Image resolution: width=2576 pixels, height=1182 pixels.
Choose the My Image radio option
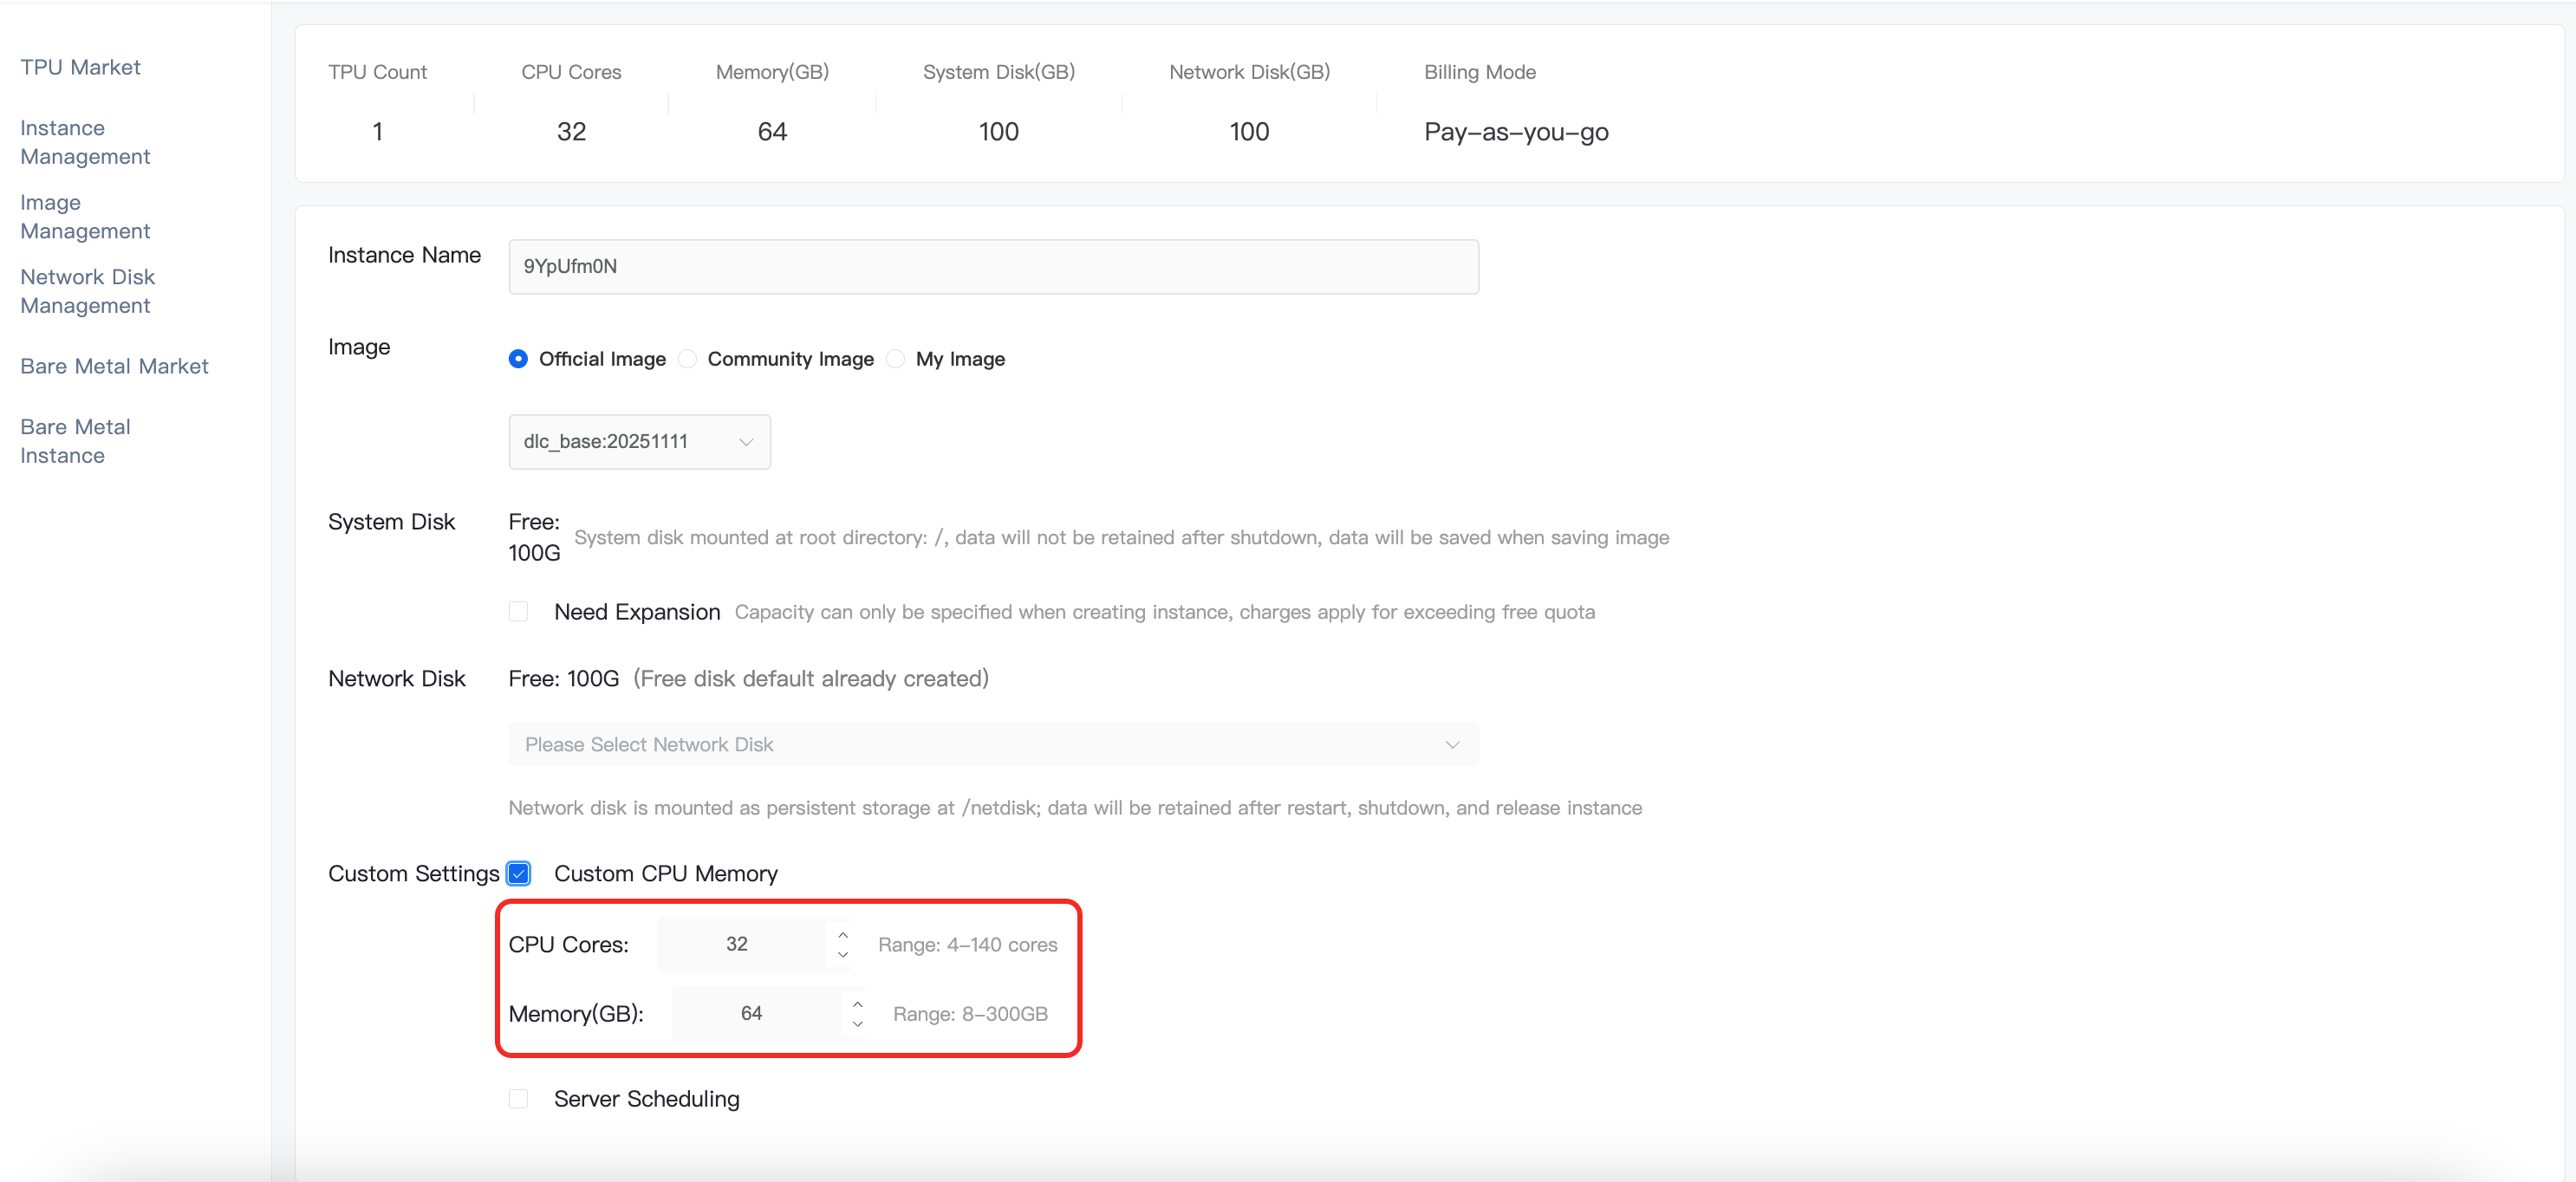896,359
